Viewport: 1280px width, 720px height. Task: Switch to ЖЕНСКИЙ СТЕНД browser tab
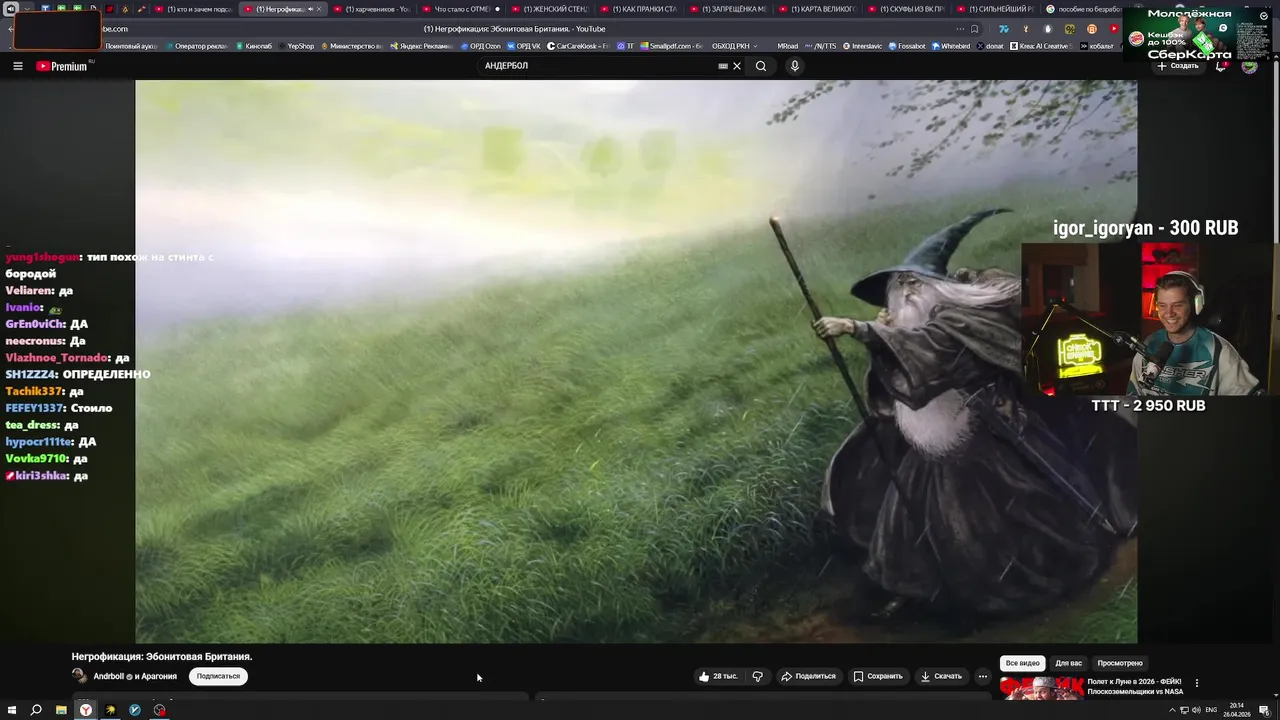click(548, 9)
